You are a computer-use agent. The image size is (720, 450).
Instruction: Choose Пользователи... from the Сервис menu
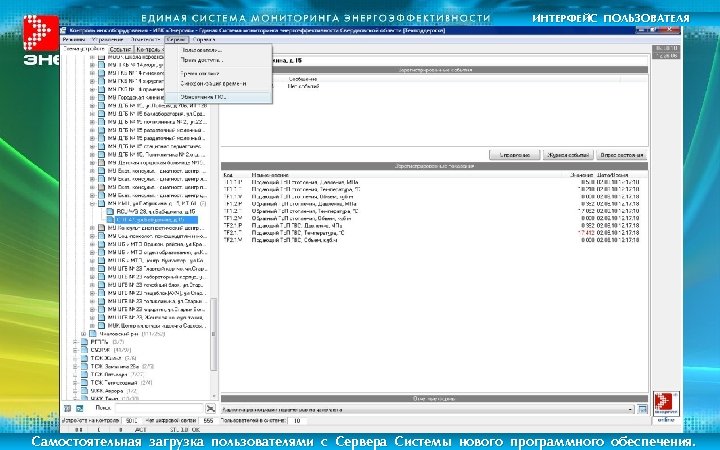(219, 50)
